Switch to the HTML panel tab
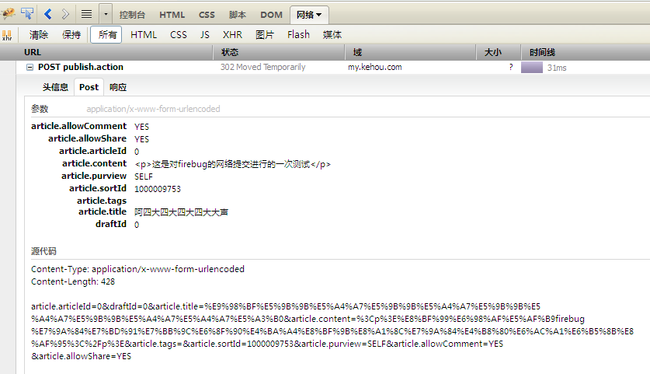The width and height of the screenshot is (650, 374). pyautogui.click(x=172, y=15)
